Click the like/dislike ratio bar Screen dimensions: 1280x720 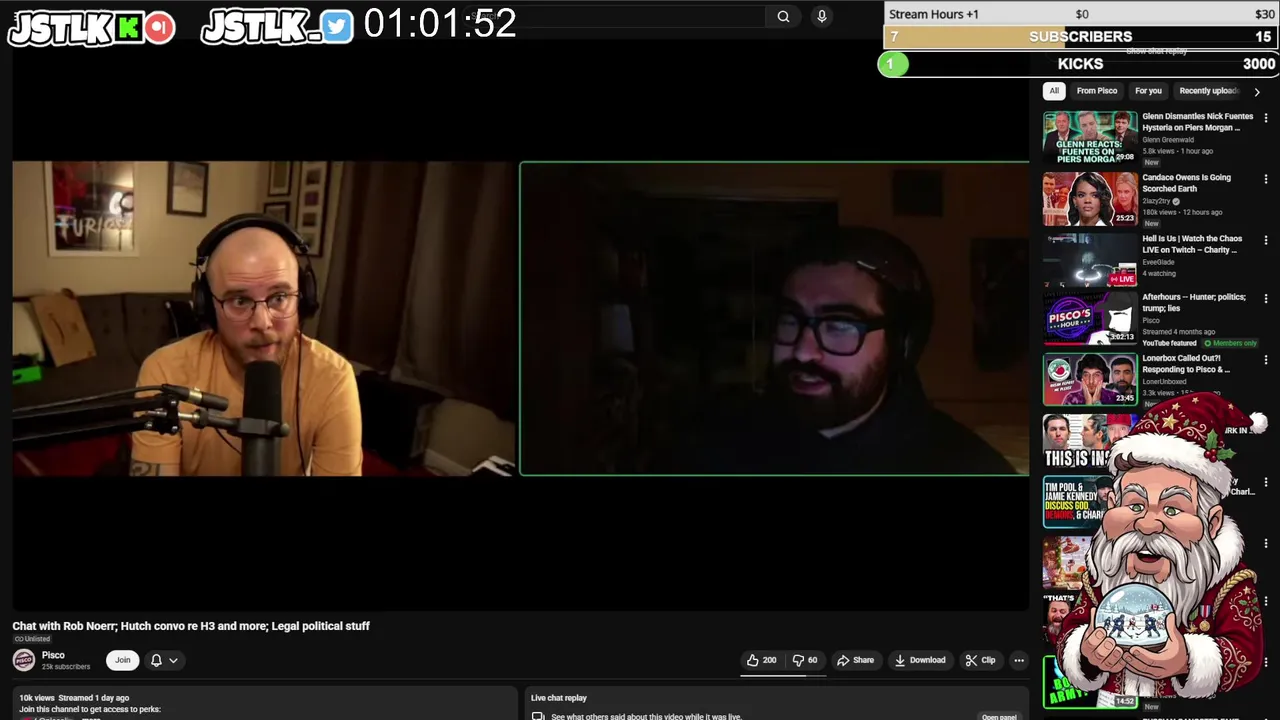point(783,675)
